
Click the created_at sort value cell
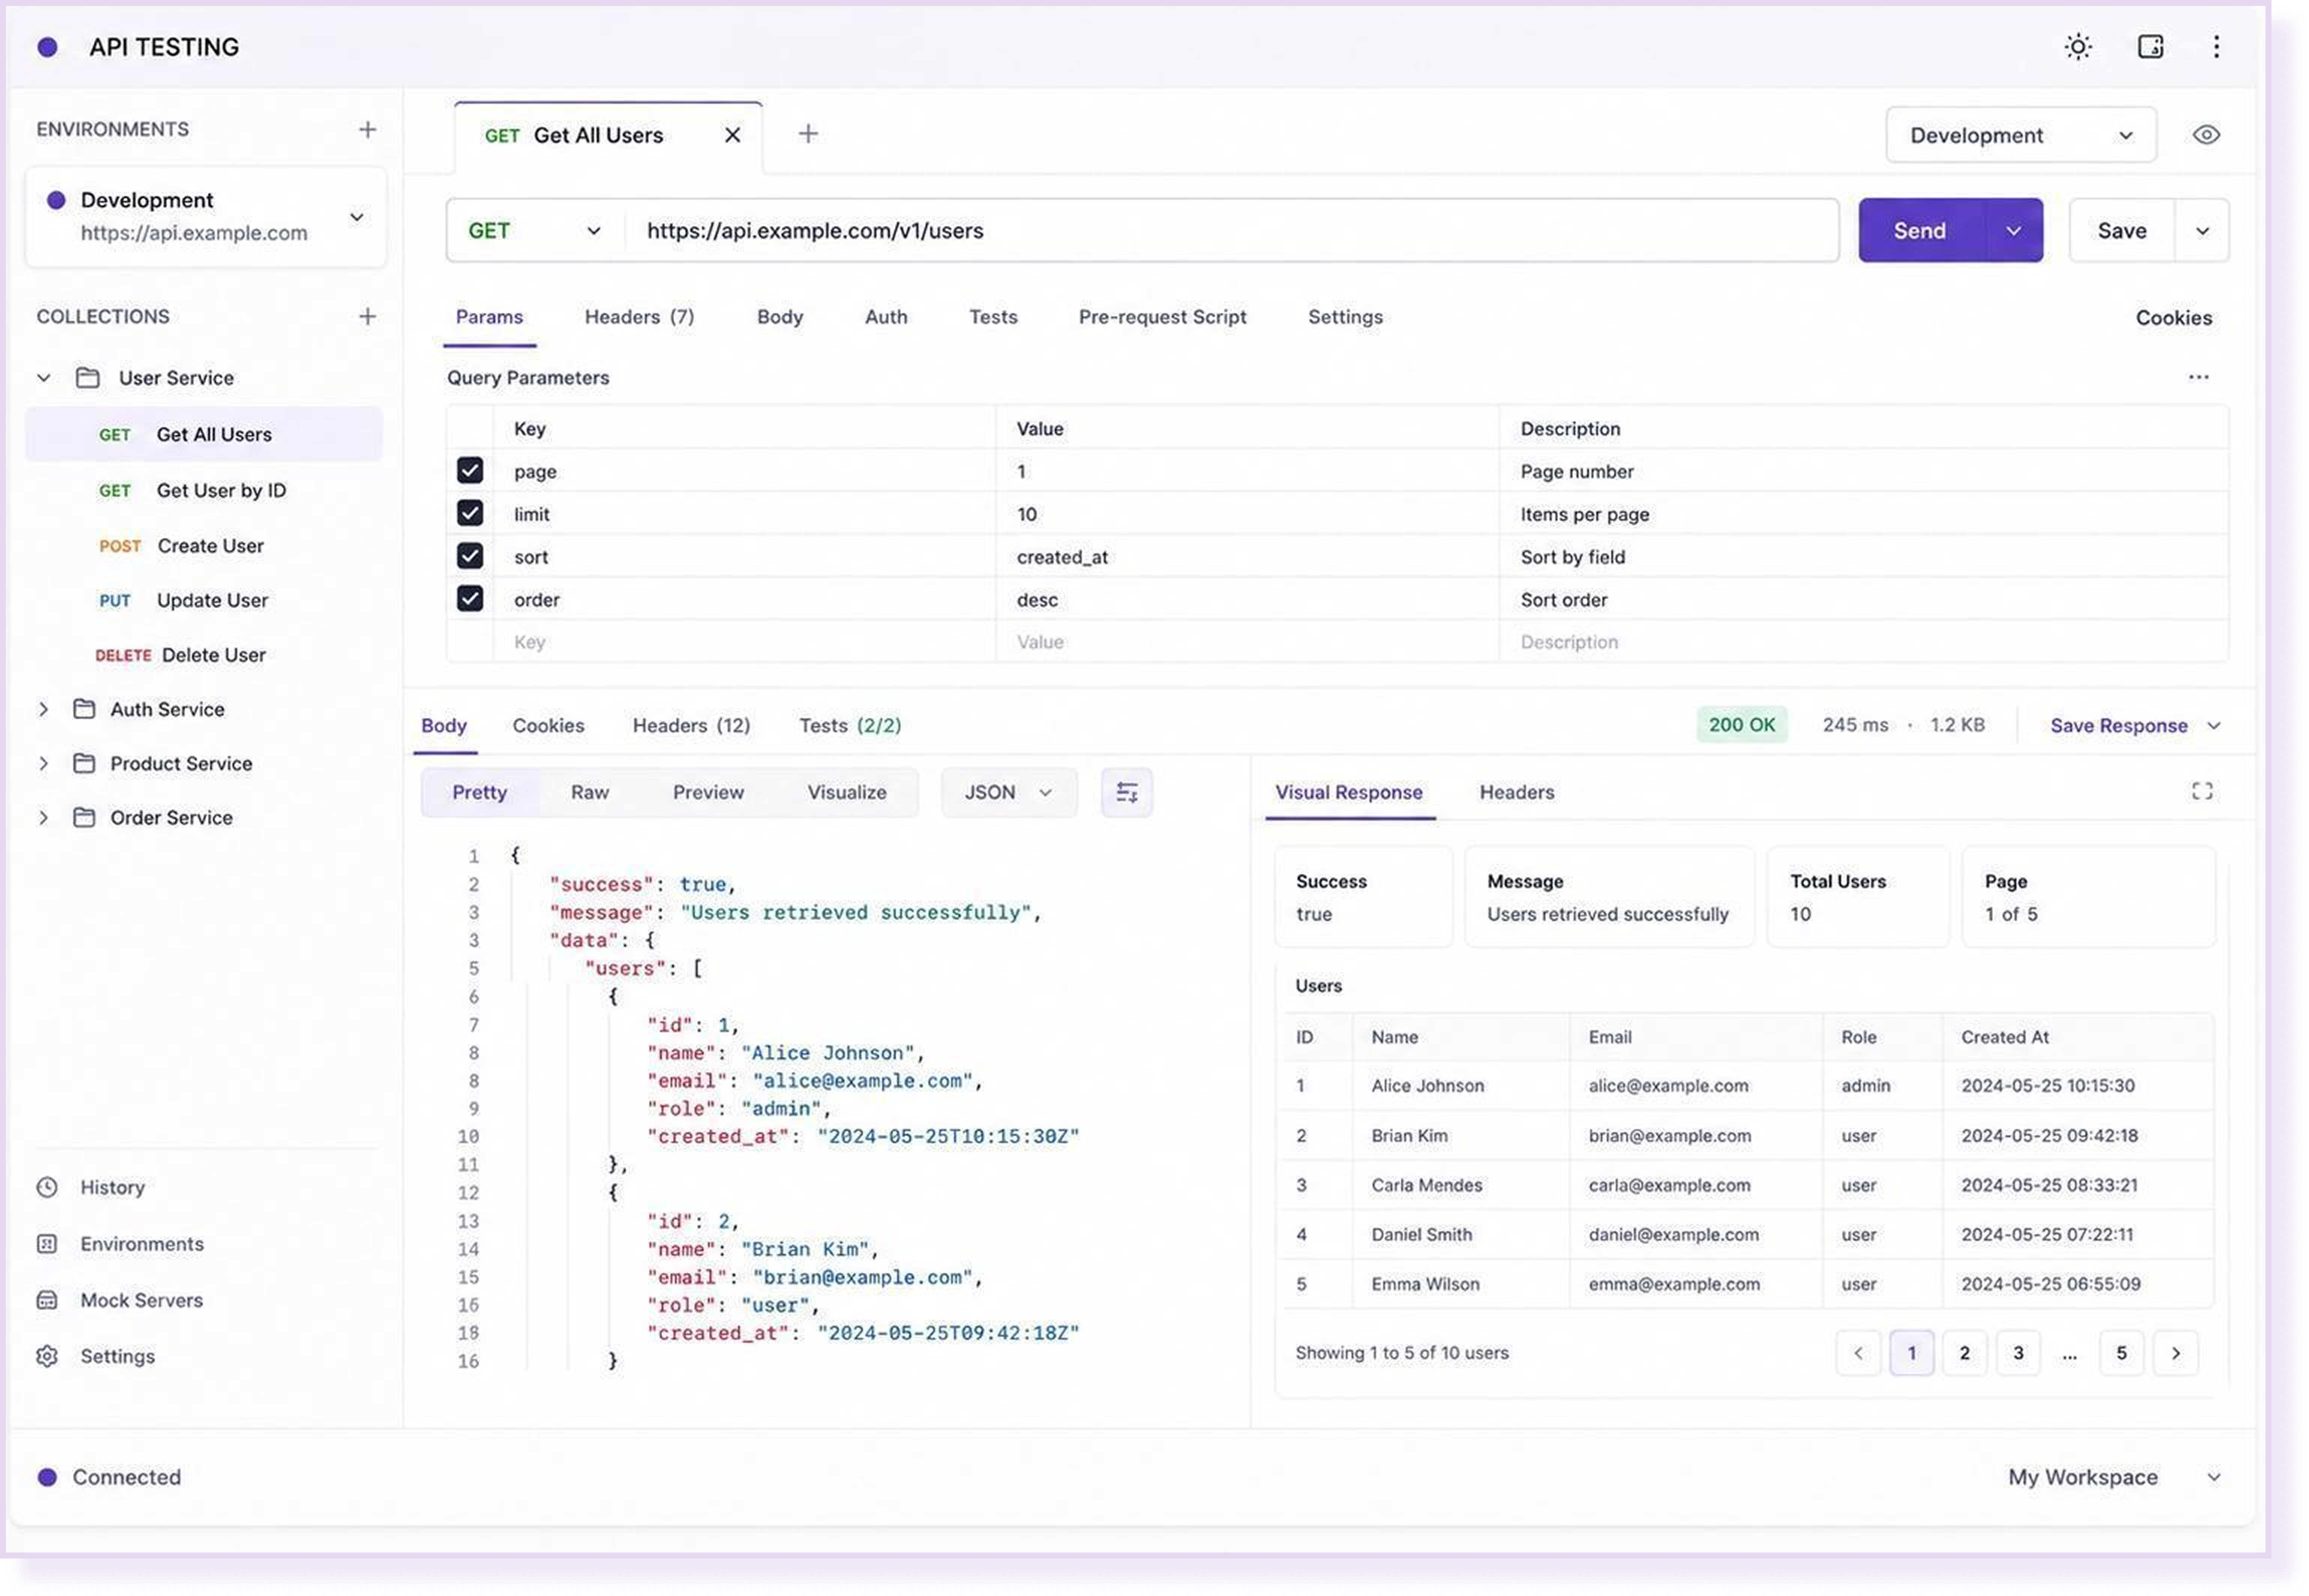coord(1247,557)
